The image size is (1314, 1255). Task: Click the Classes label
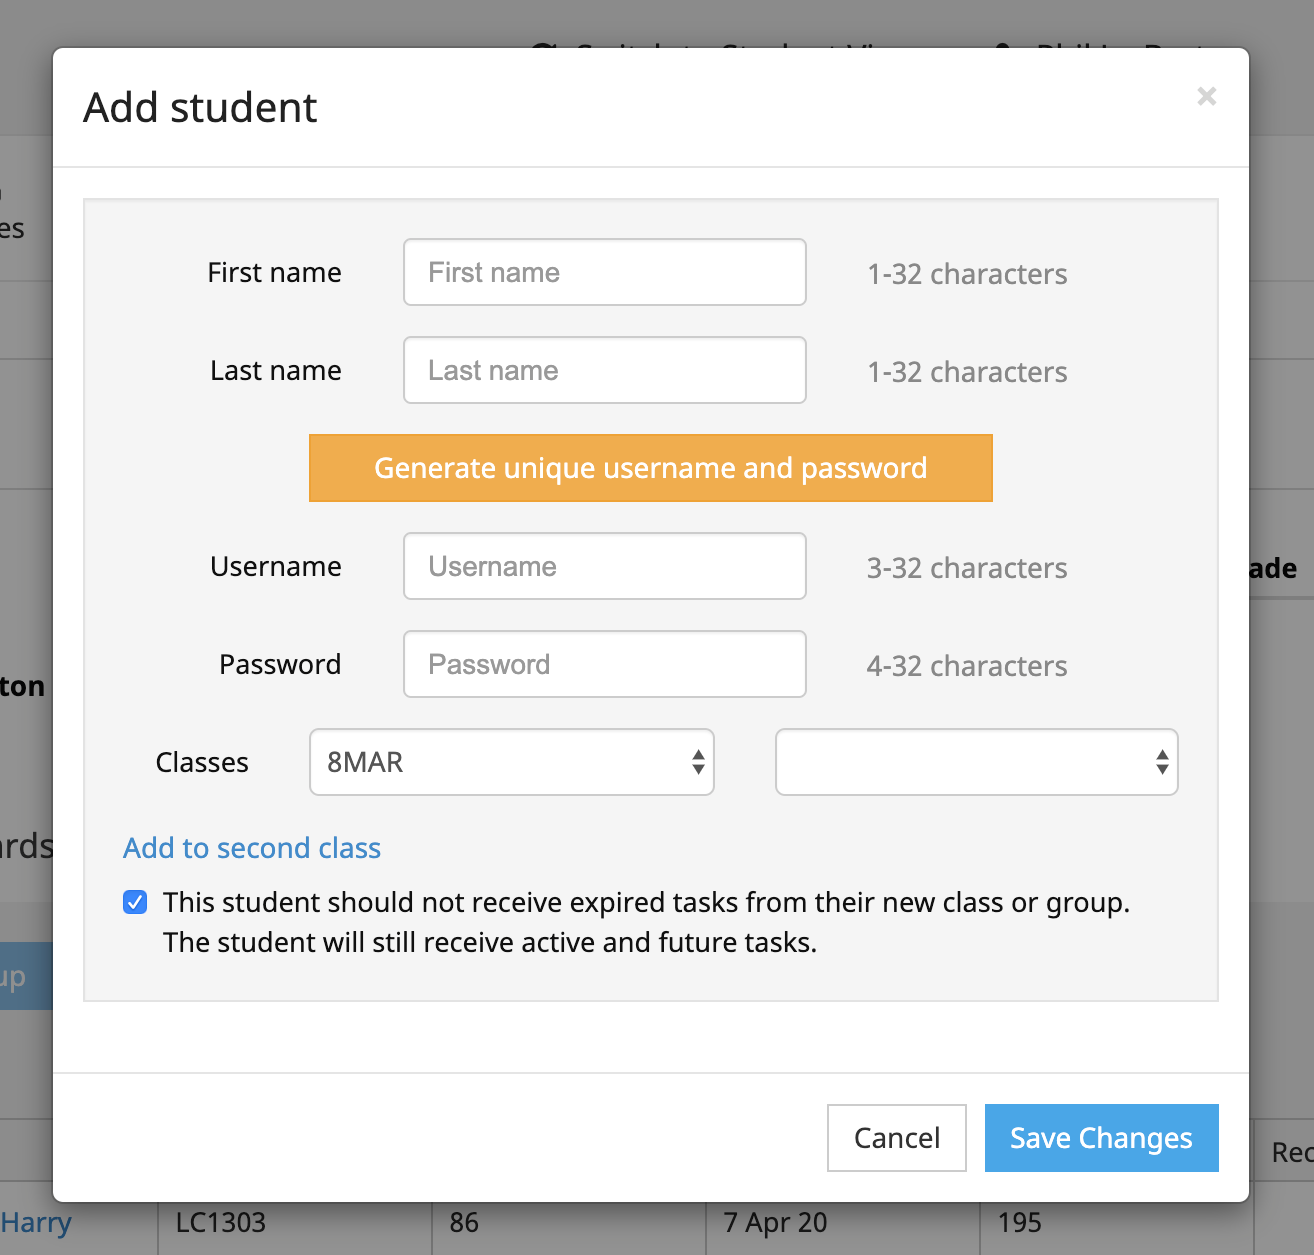[202, 763]
